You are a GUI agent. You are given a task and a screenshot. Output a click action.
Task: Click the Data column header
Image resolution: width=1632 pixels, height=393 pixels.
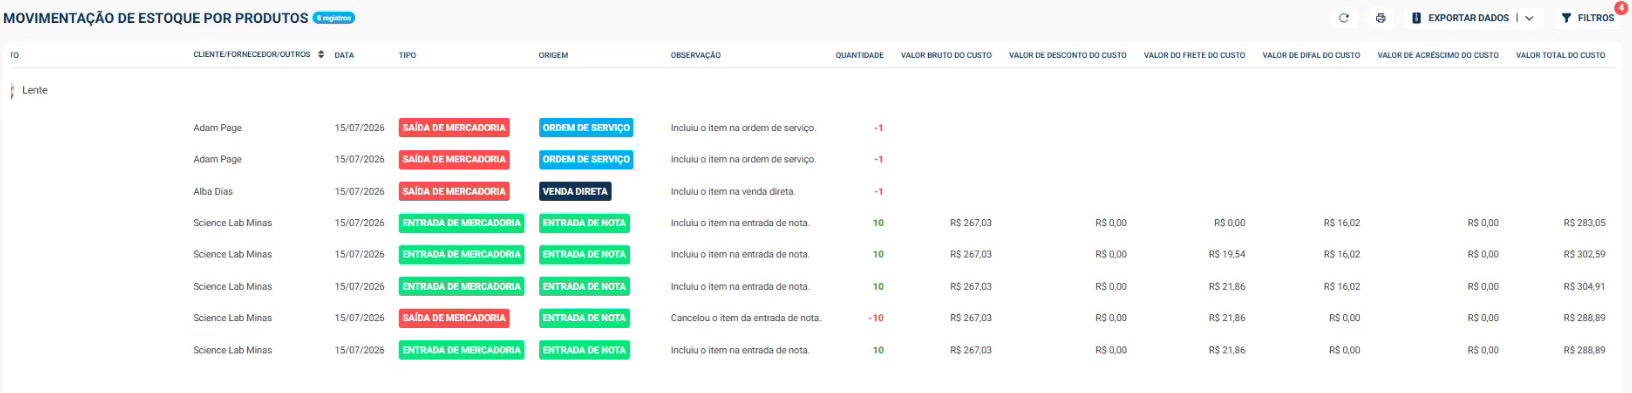[x=344, y=55]
